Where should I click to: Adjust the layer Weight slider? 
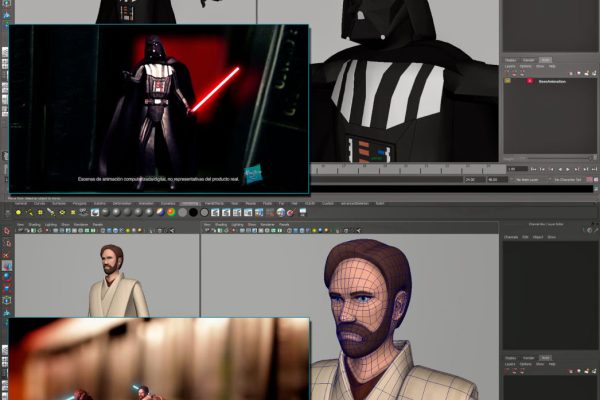[559, 158]
